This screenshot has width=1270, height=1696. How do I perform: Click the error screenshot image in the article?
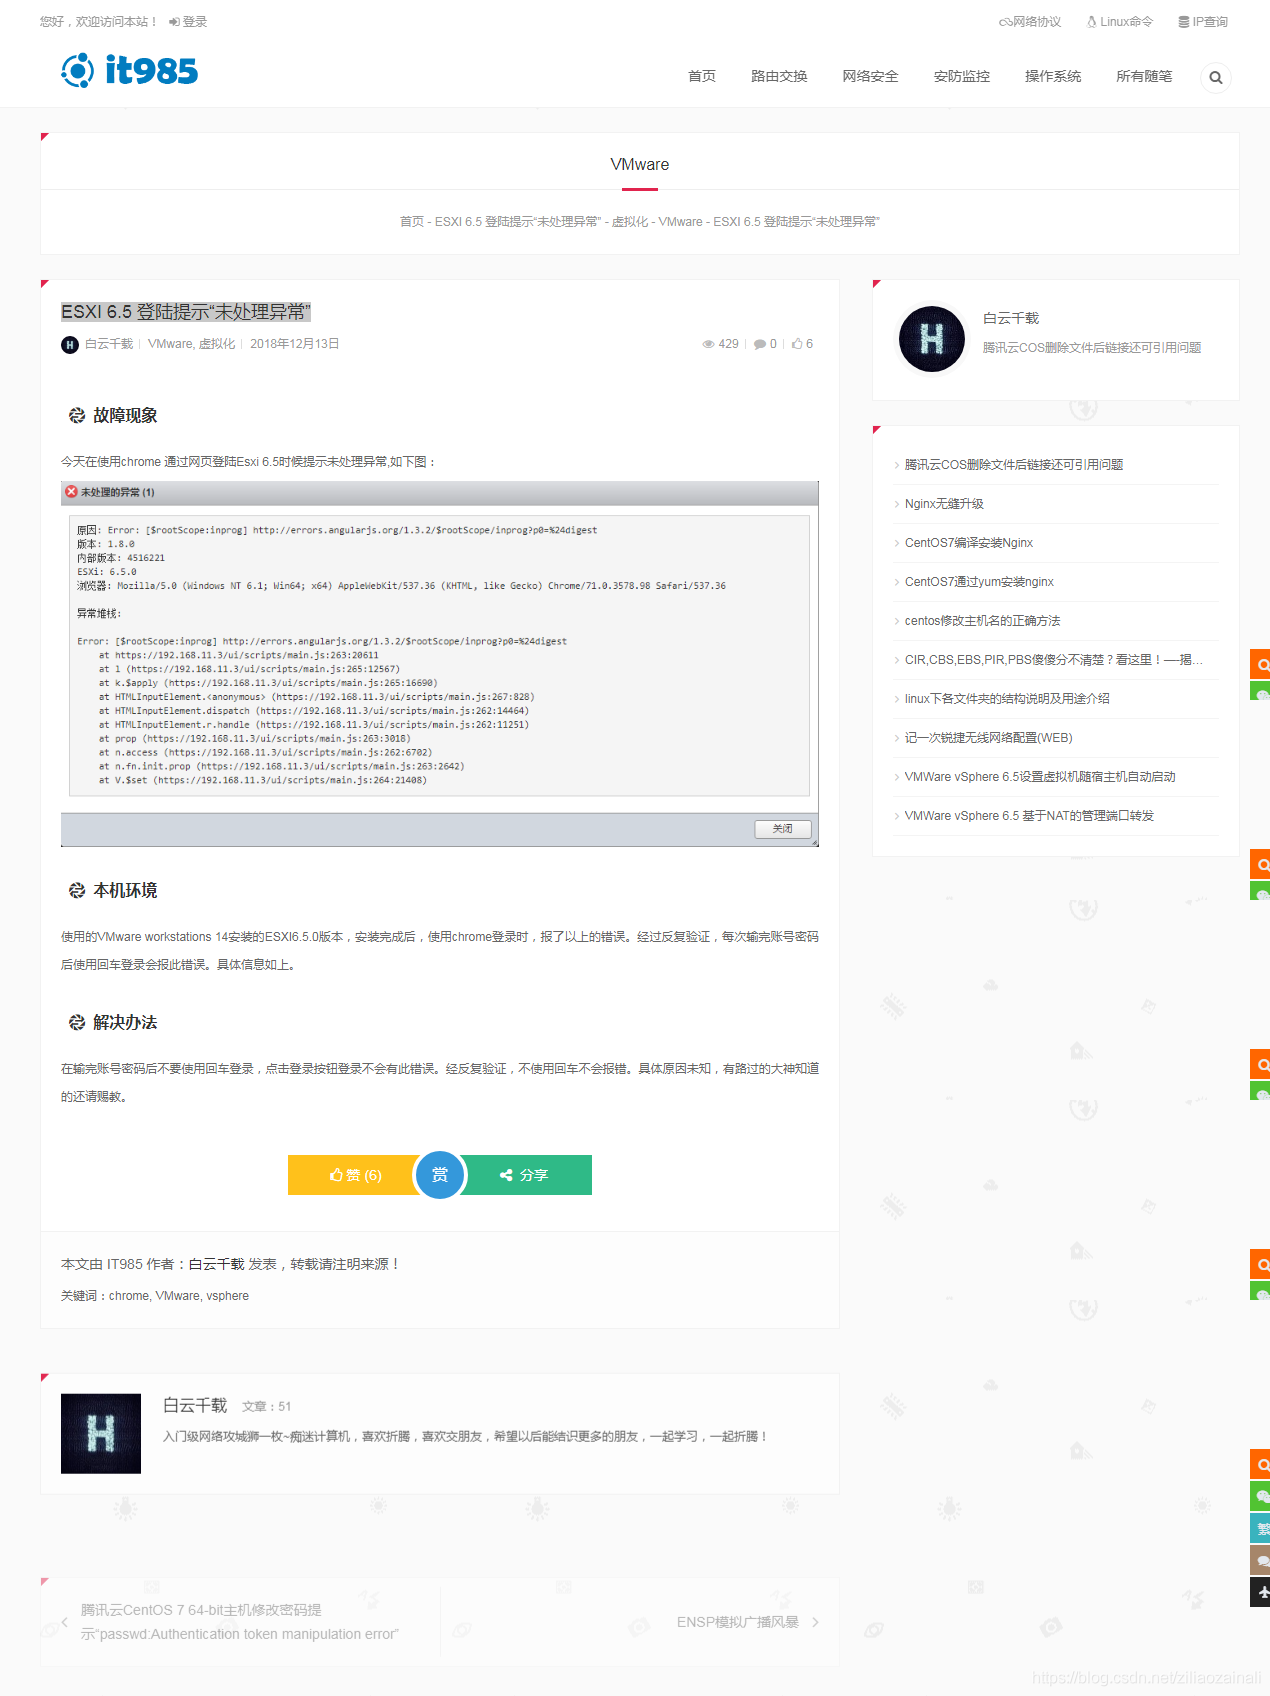coord(440,664)
